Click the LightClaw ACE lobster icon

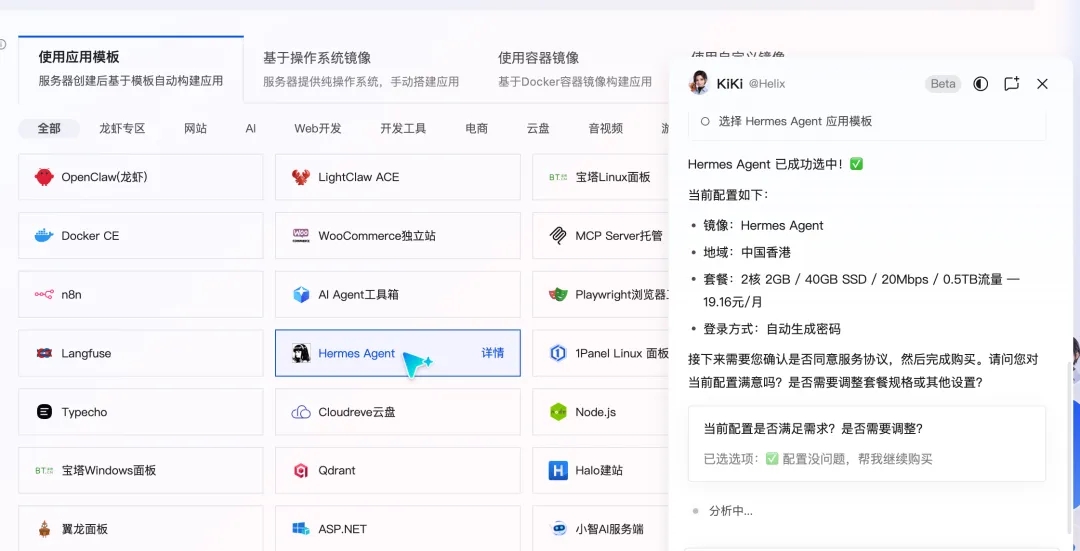click(301, 177)
